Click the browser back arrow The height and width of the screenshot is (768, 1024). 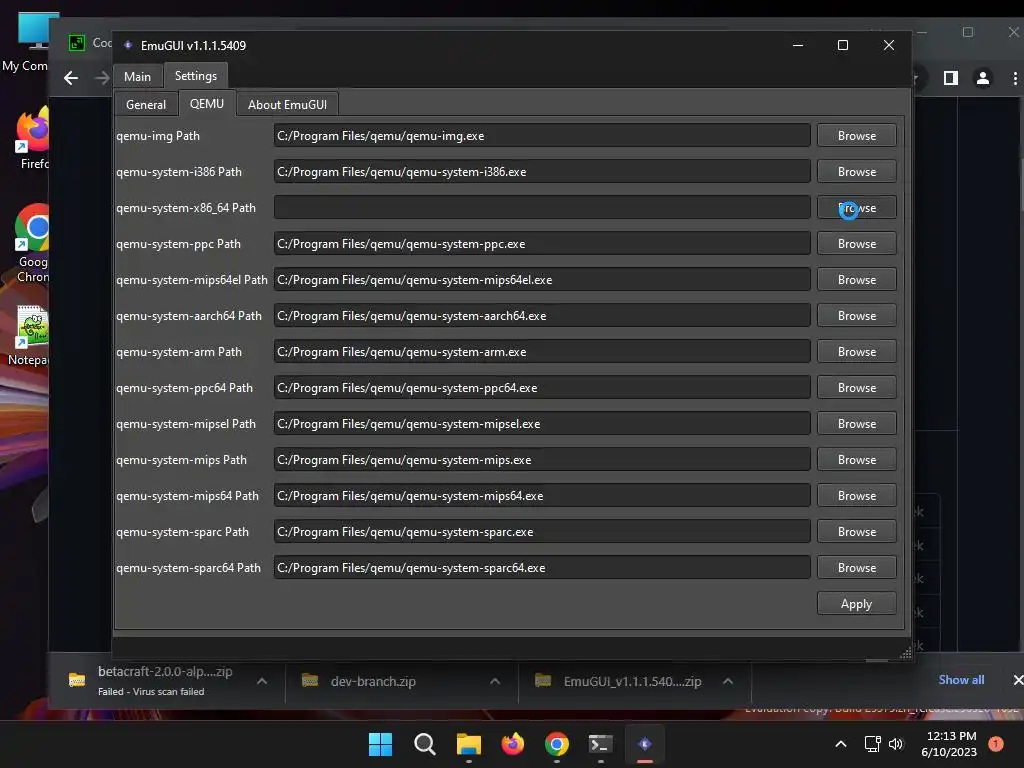(71, 78)
